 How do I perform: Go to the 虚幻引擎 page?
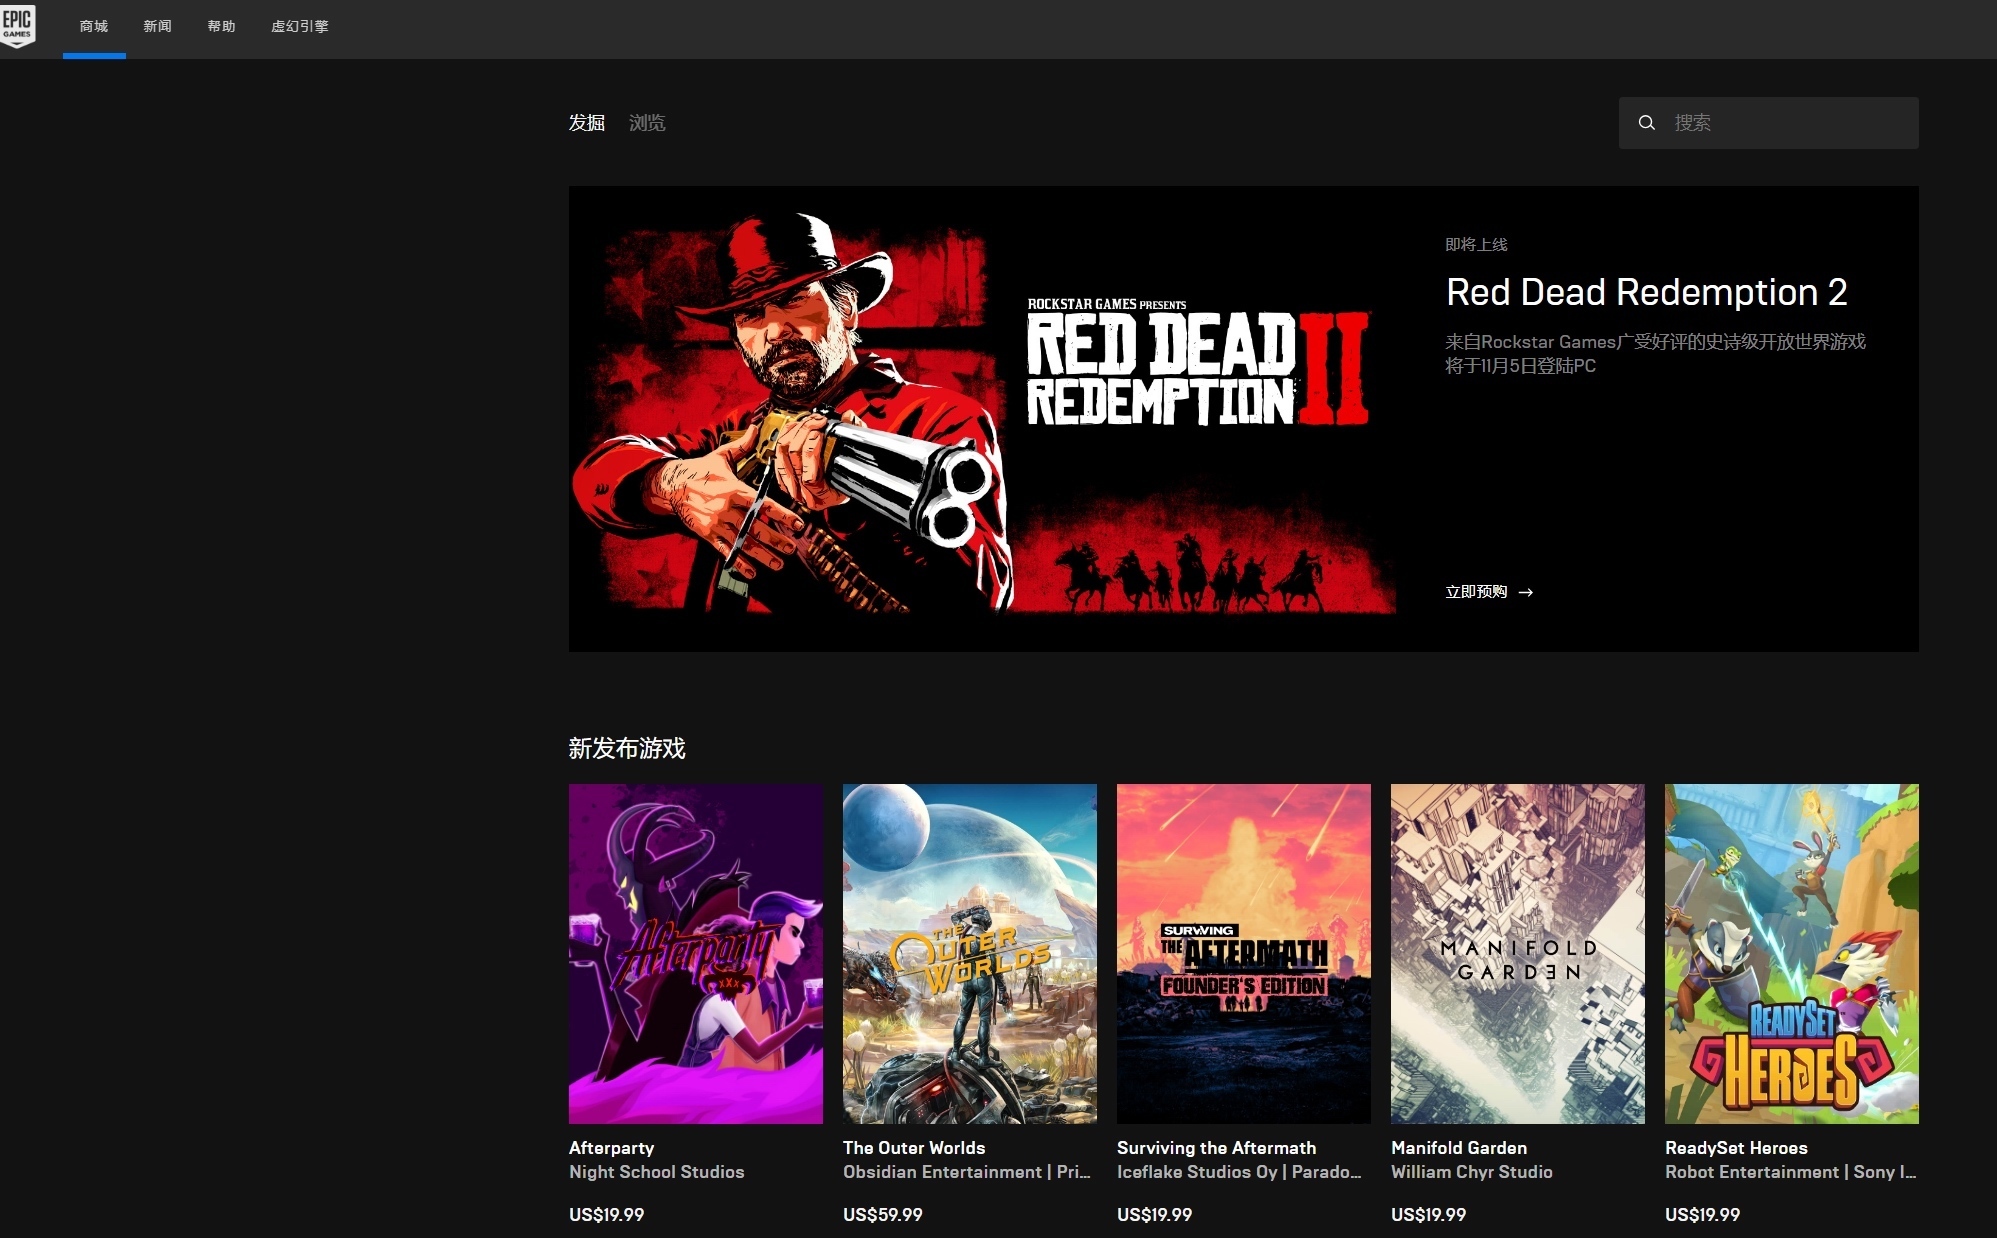pyautogui.click(x=299, y=27)
